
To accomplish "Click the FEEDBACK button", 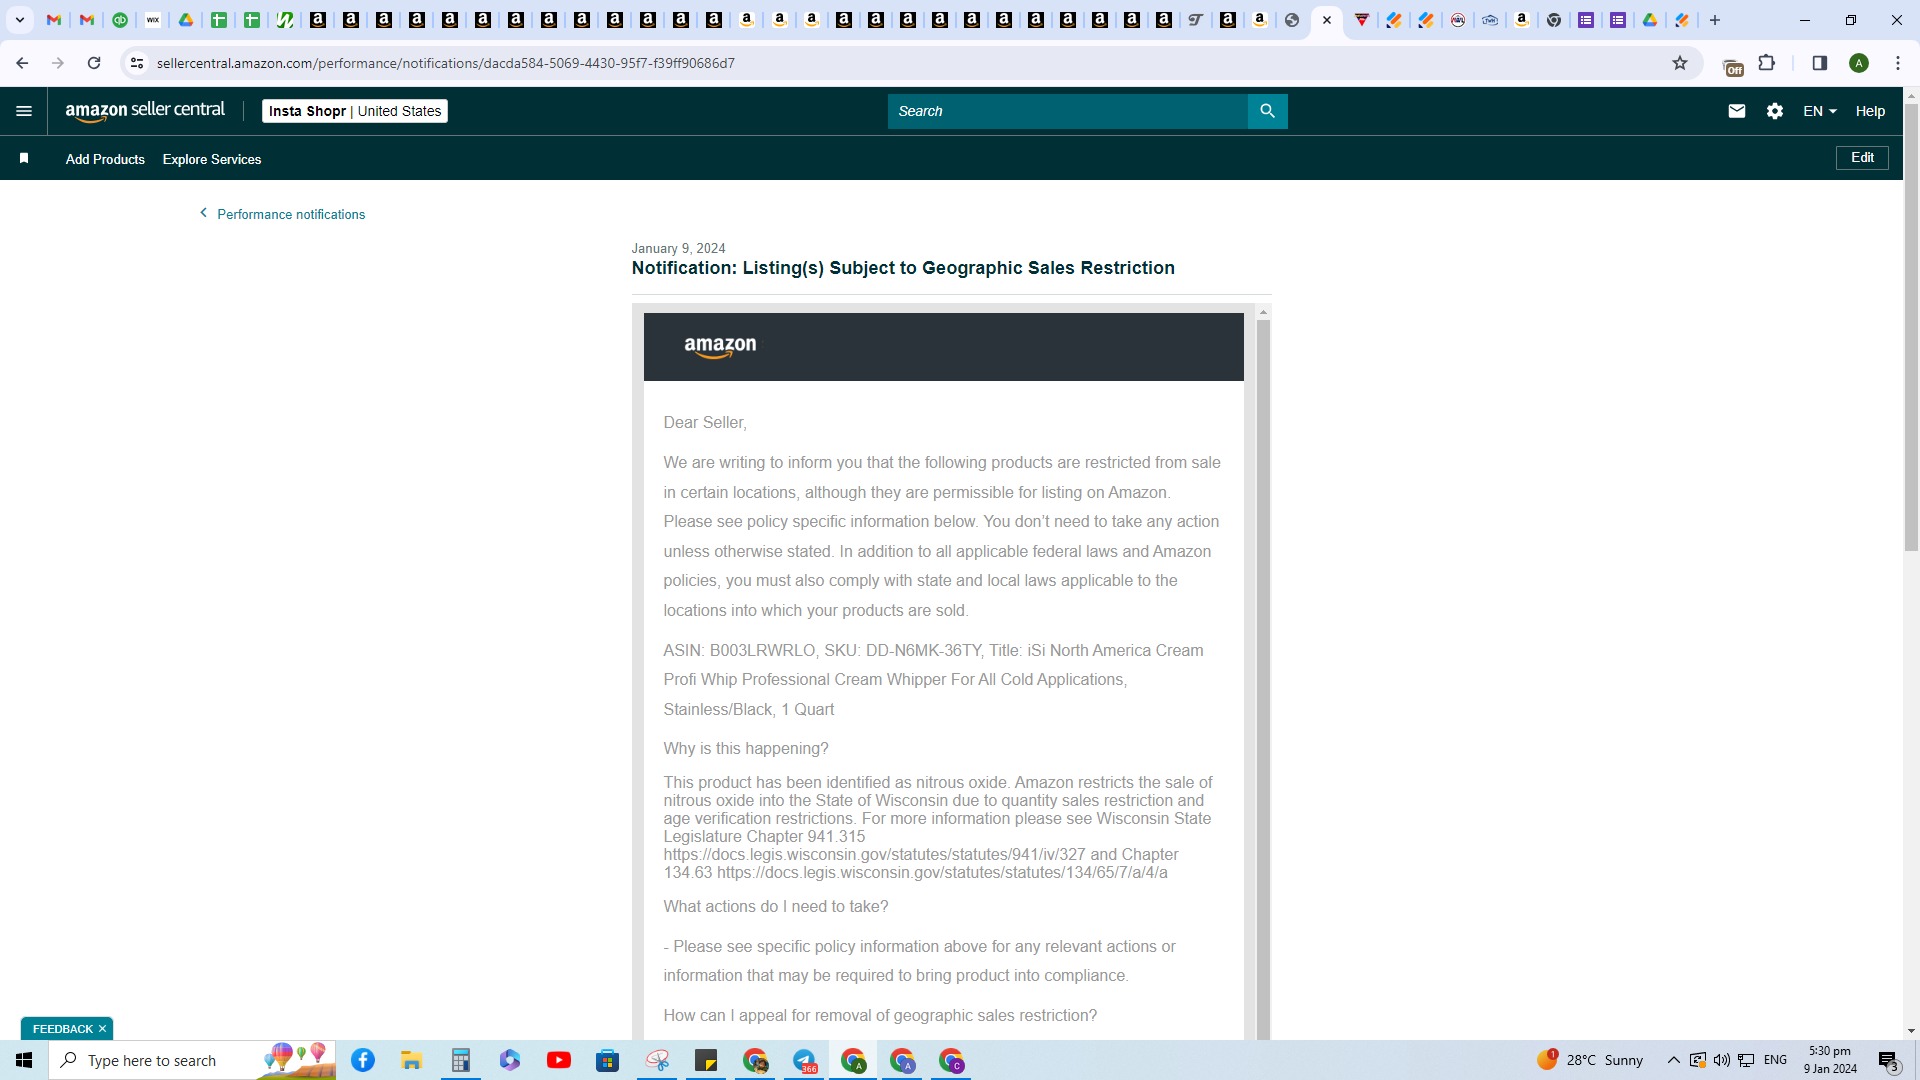I will (x=62, y=1029).
